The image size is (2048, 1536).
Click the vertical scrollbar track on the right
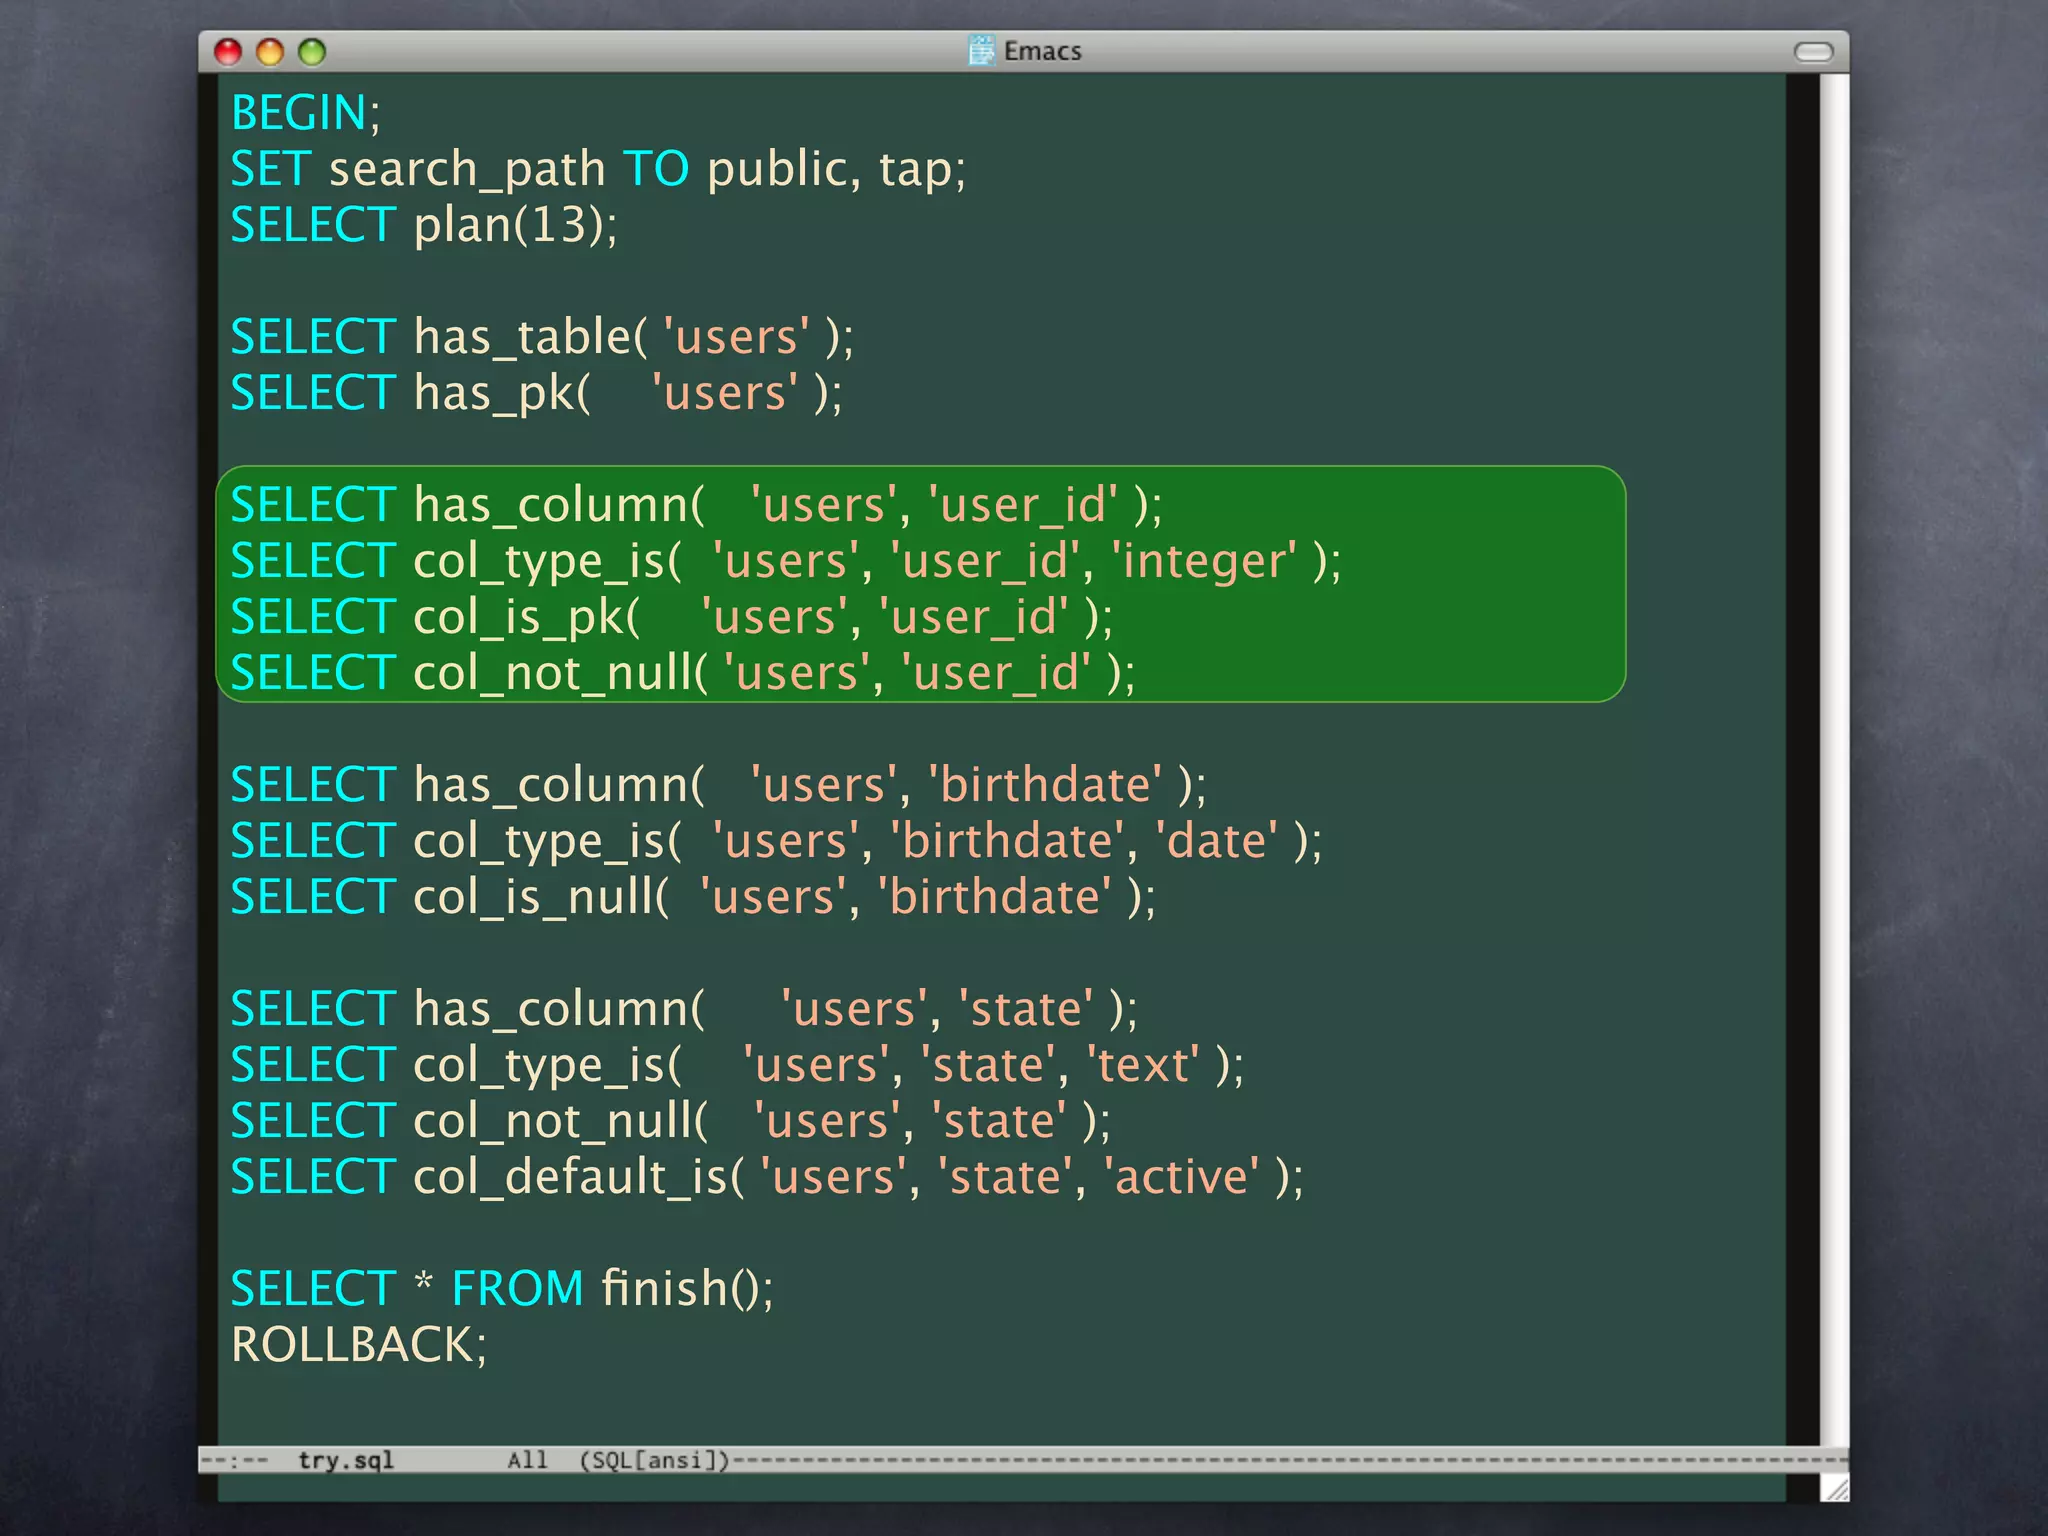[1833, 760]
